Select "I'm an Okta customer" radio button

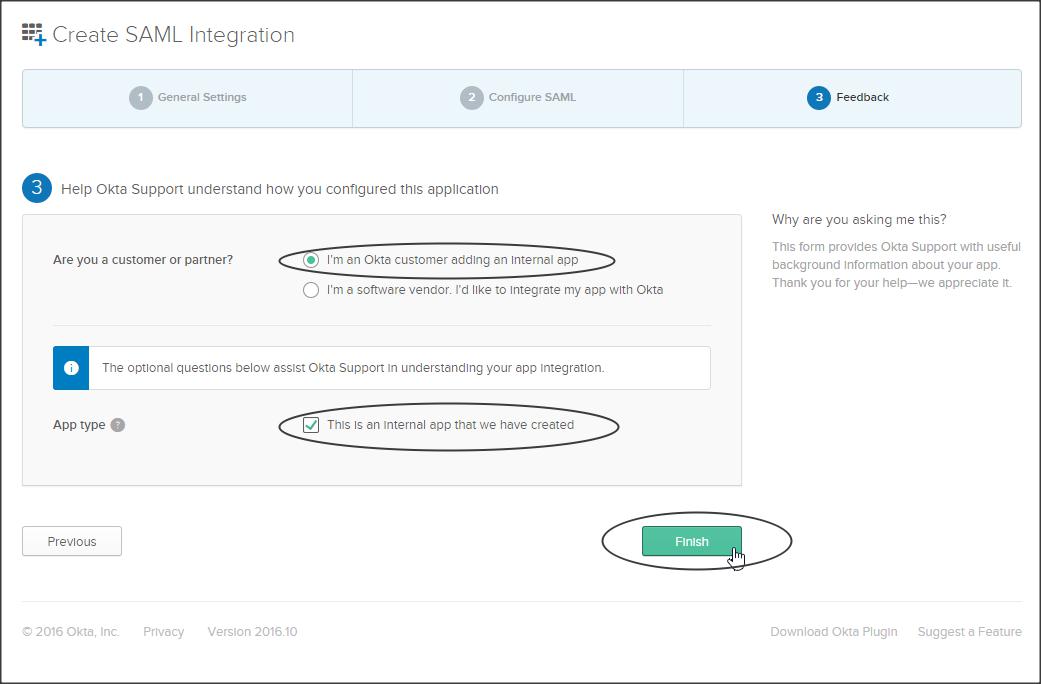pyautogui.click(x=311, y=260)
